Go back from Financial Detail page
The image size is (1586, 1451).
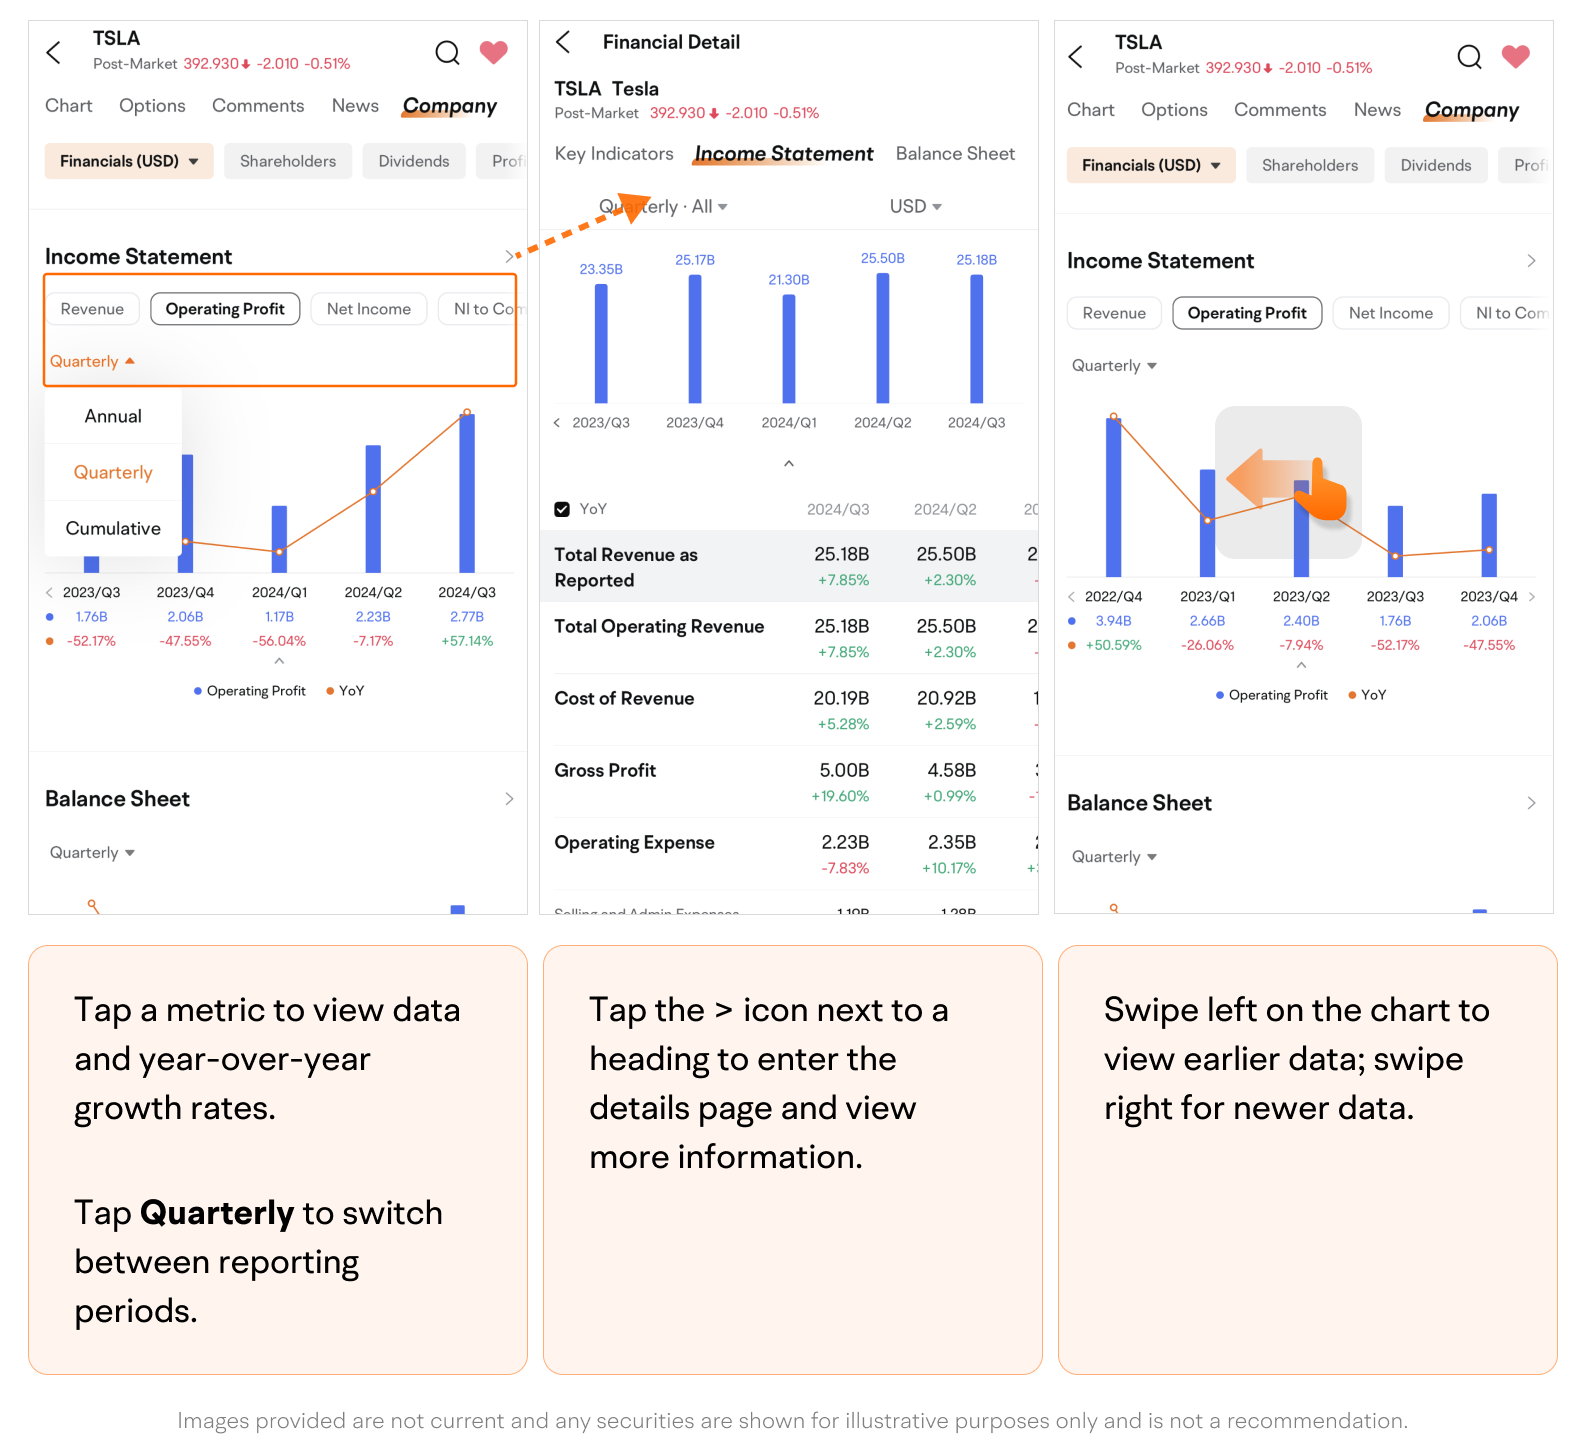(x=564, y=42)
